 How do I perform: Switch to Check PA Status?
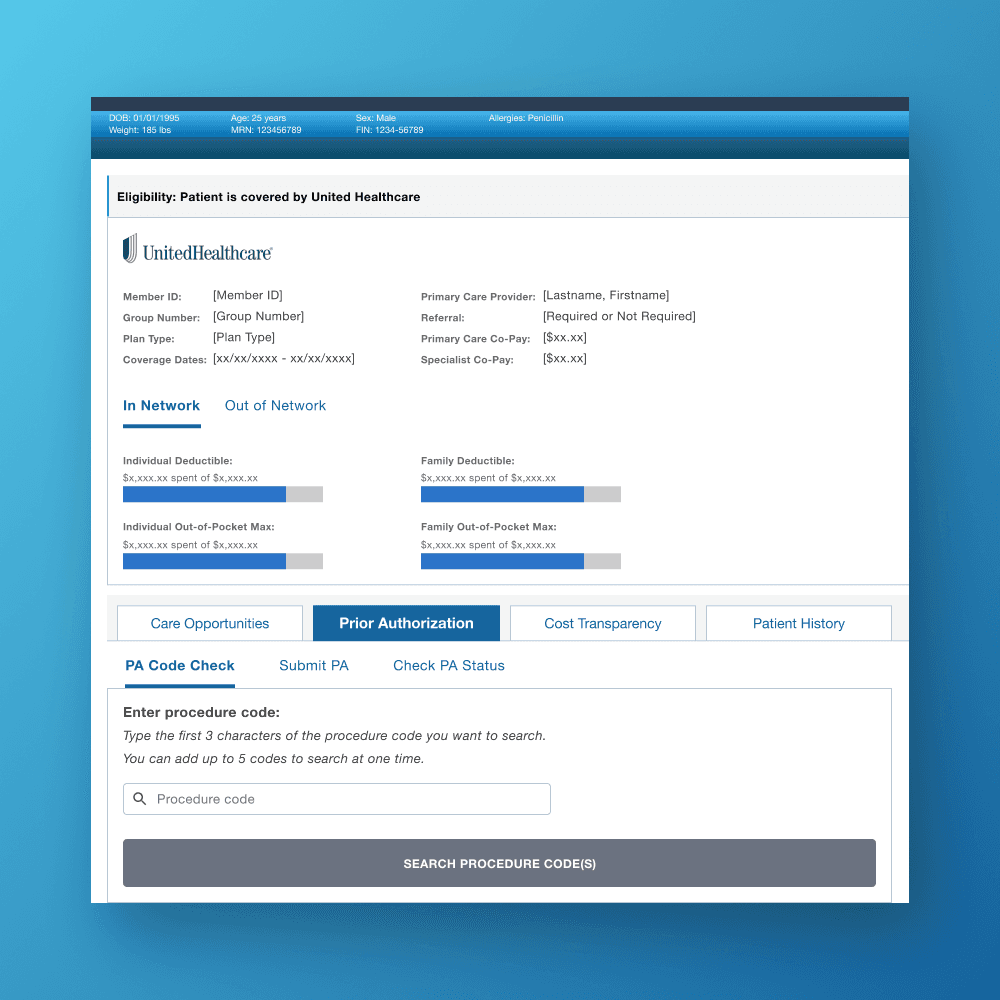[448, 665]
